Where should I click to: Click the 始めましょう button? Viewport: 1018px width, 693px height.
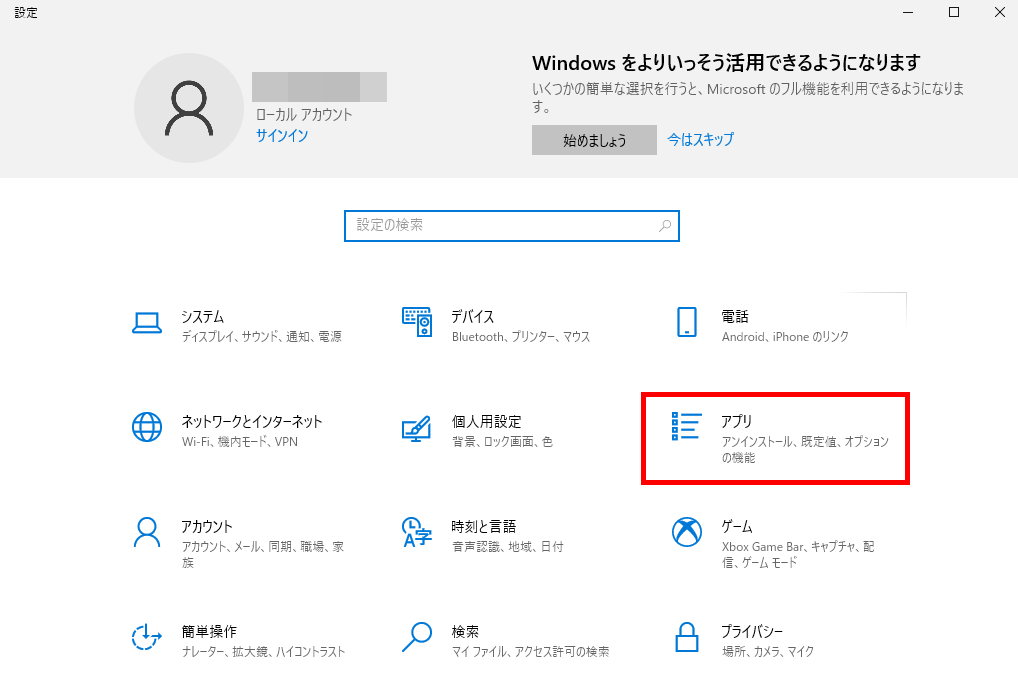(594, 140)
